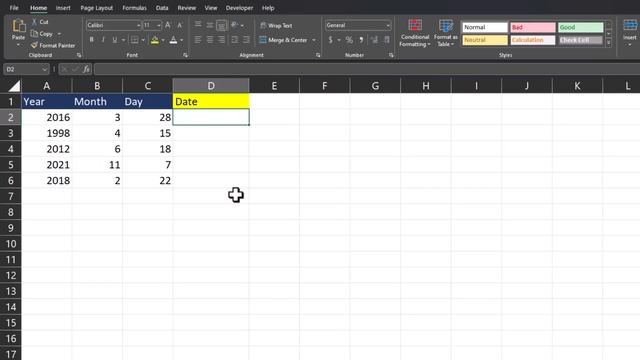Open the cell borders button

click(x=134, y=40)
